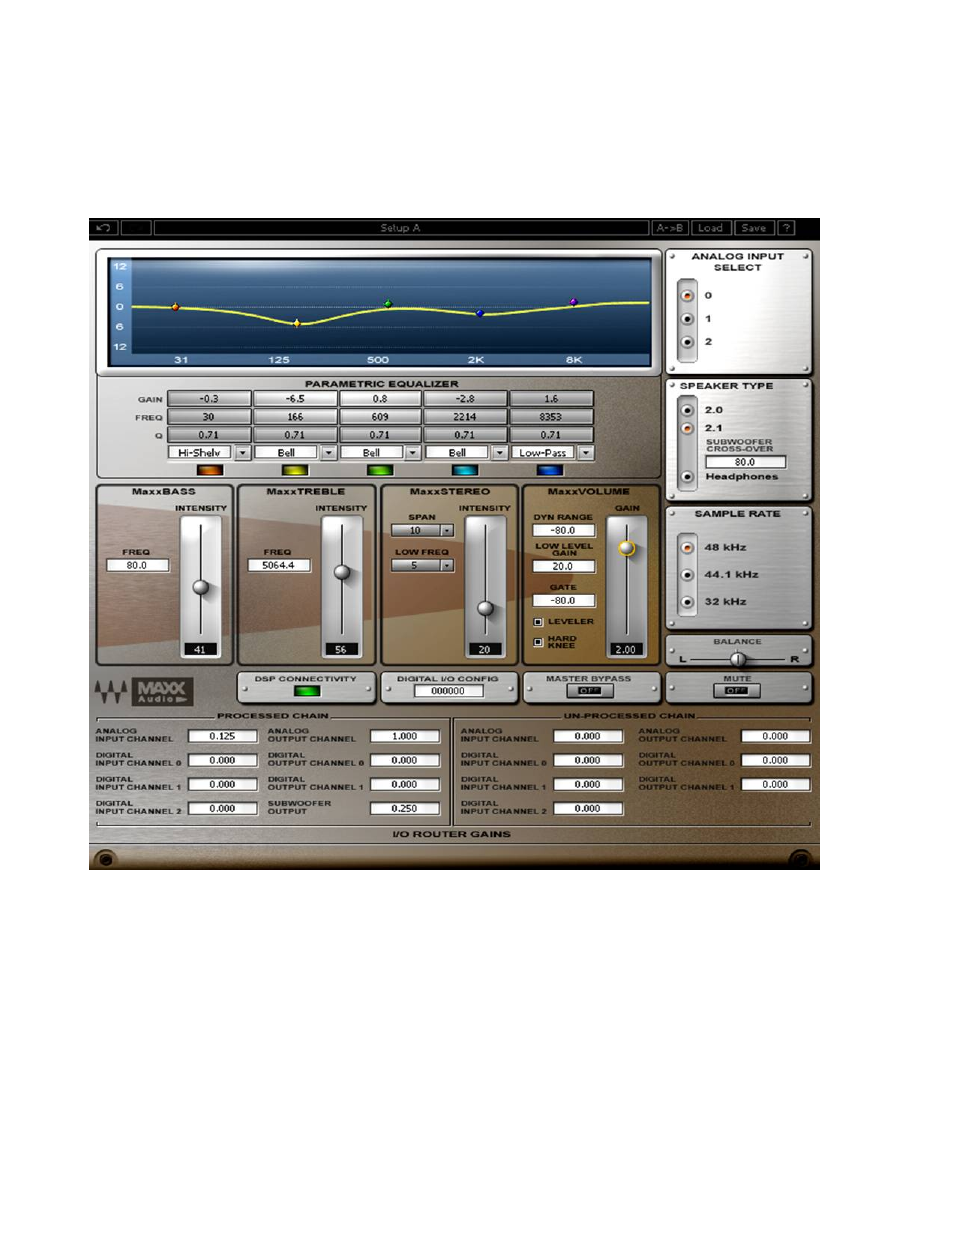Enable the Leveler checkbox

(x=538, y=622)
